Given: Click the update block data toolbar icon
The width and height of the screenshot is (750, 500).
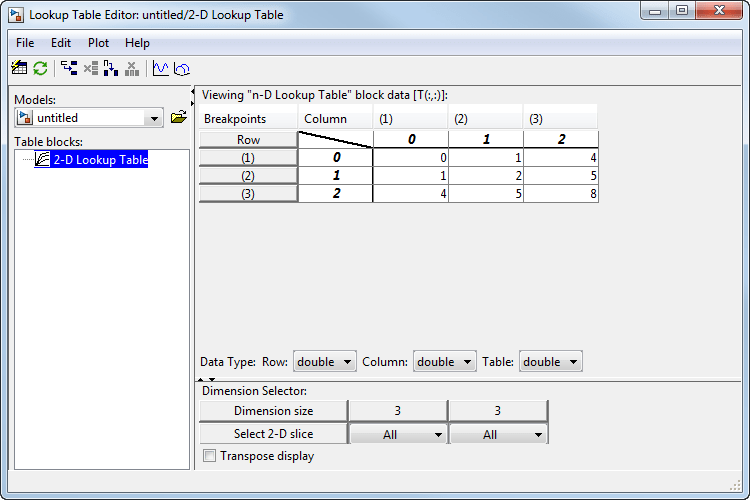Looking at the screenshot, I should pos(19,68).
